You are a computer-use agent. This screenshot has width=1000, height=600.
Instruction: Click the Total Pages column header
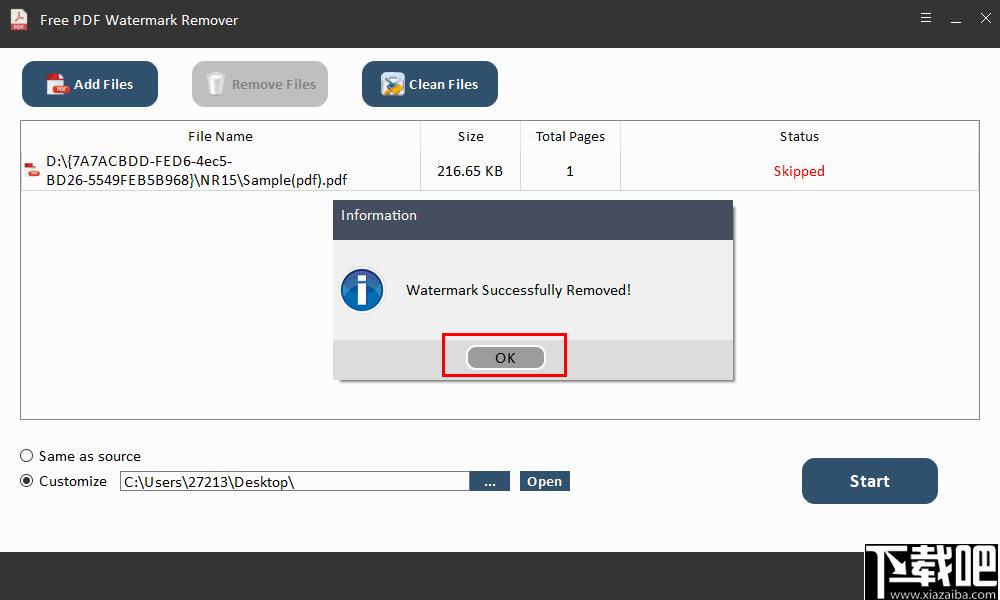click(x=570, y=136)
